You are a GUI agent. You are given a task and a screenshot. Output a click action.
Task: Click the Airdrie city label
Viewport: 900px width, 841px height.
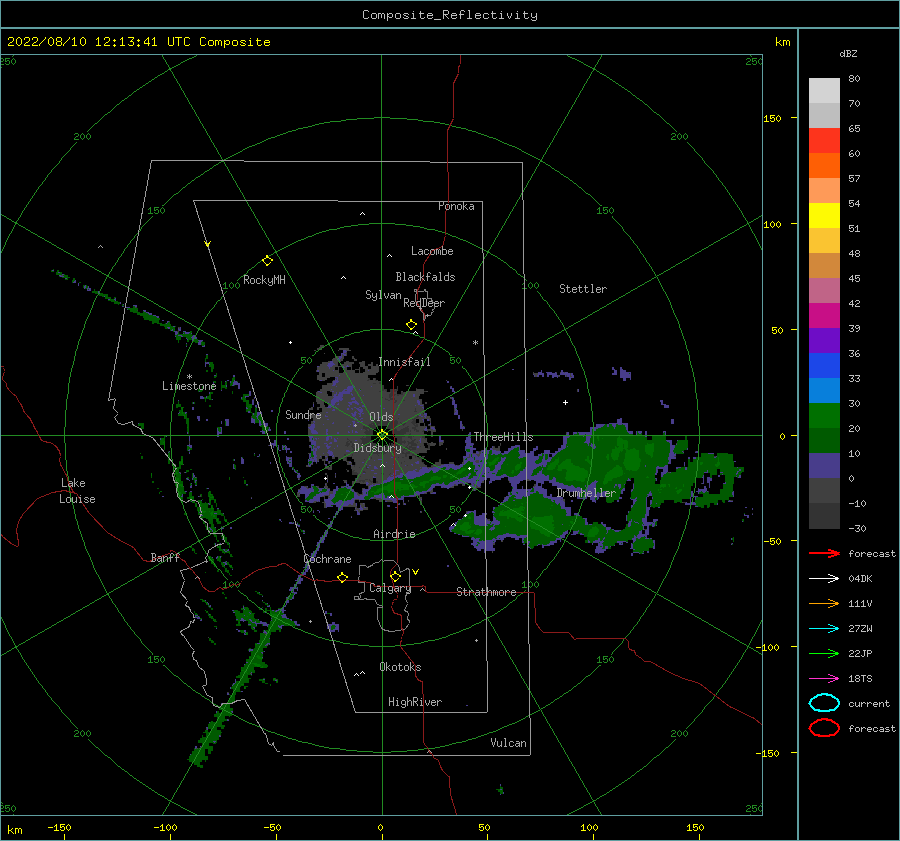(x=394, y=534)
